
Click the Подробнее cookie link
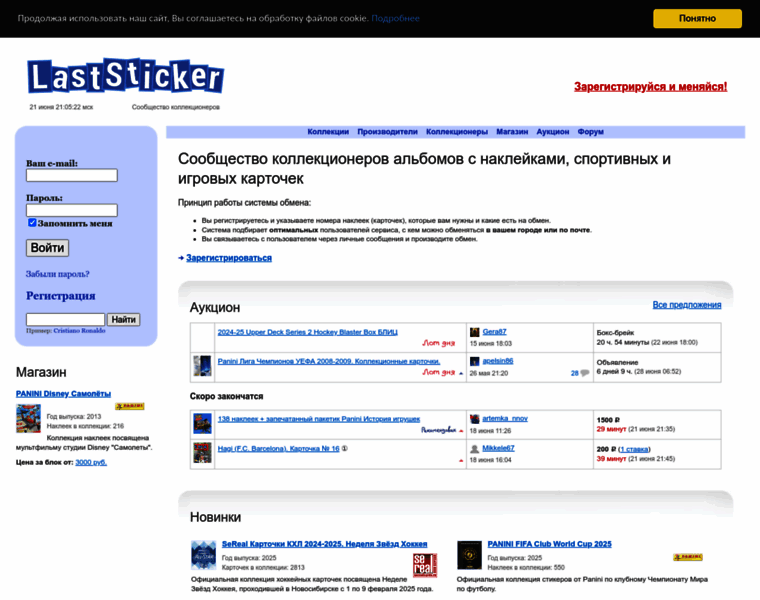click(396, 18)
